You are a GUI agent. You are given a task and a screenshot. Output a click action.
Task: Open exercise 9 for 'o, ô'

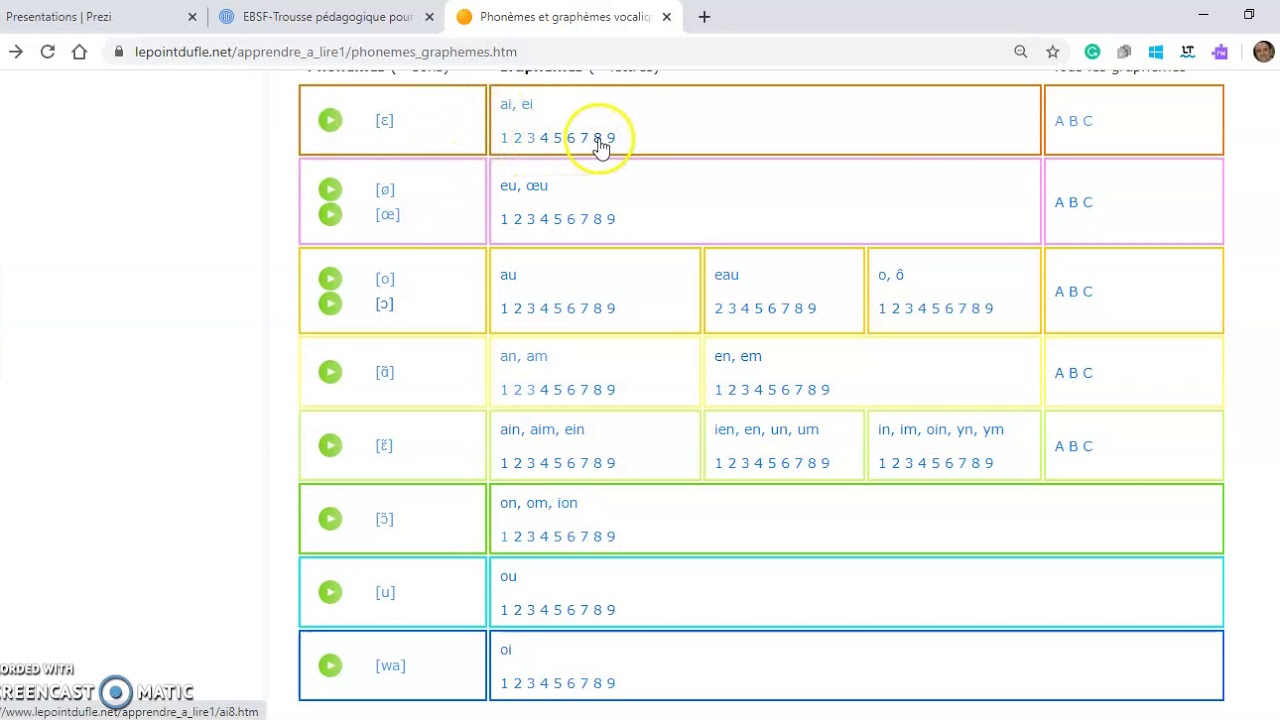tap(989, 308)
